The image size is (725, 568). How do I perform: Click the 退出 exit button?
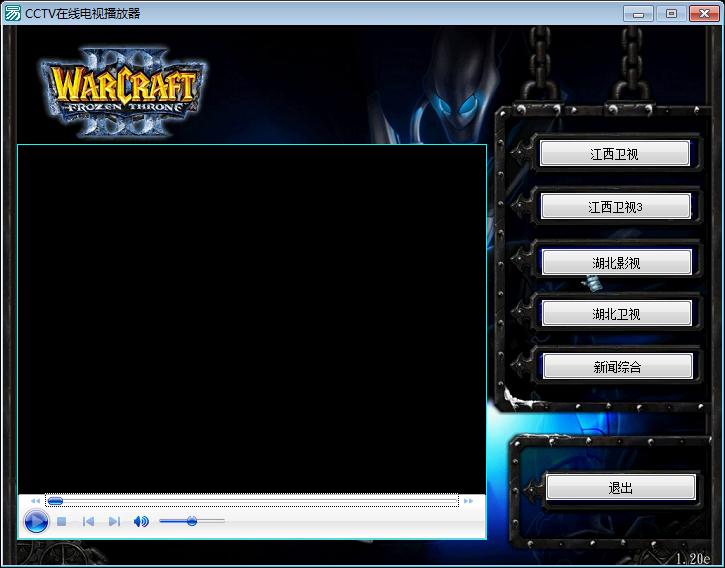[621, 487]
